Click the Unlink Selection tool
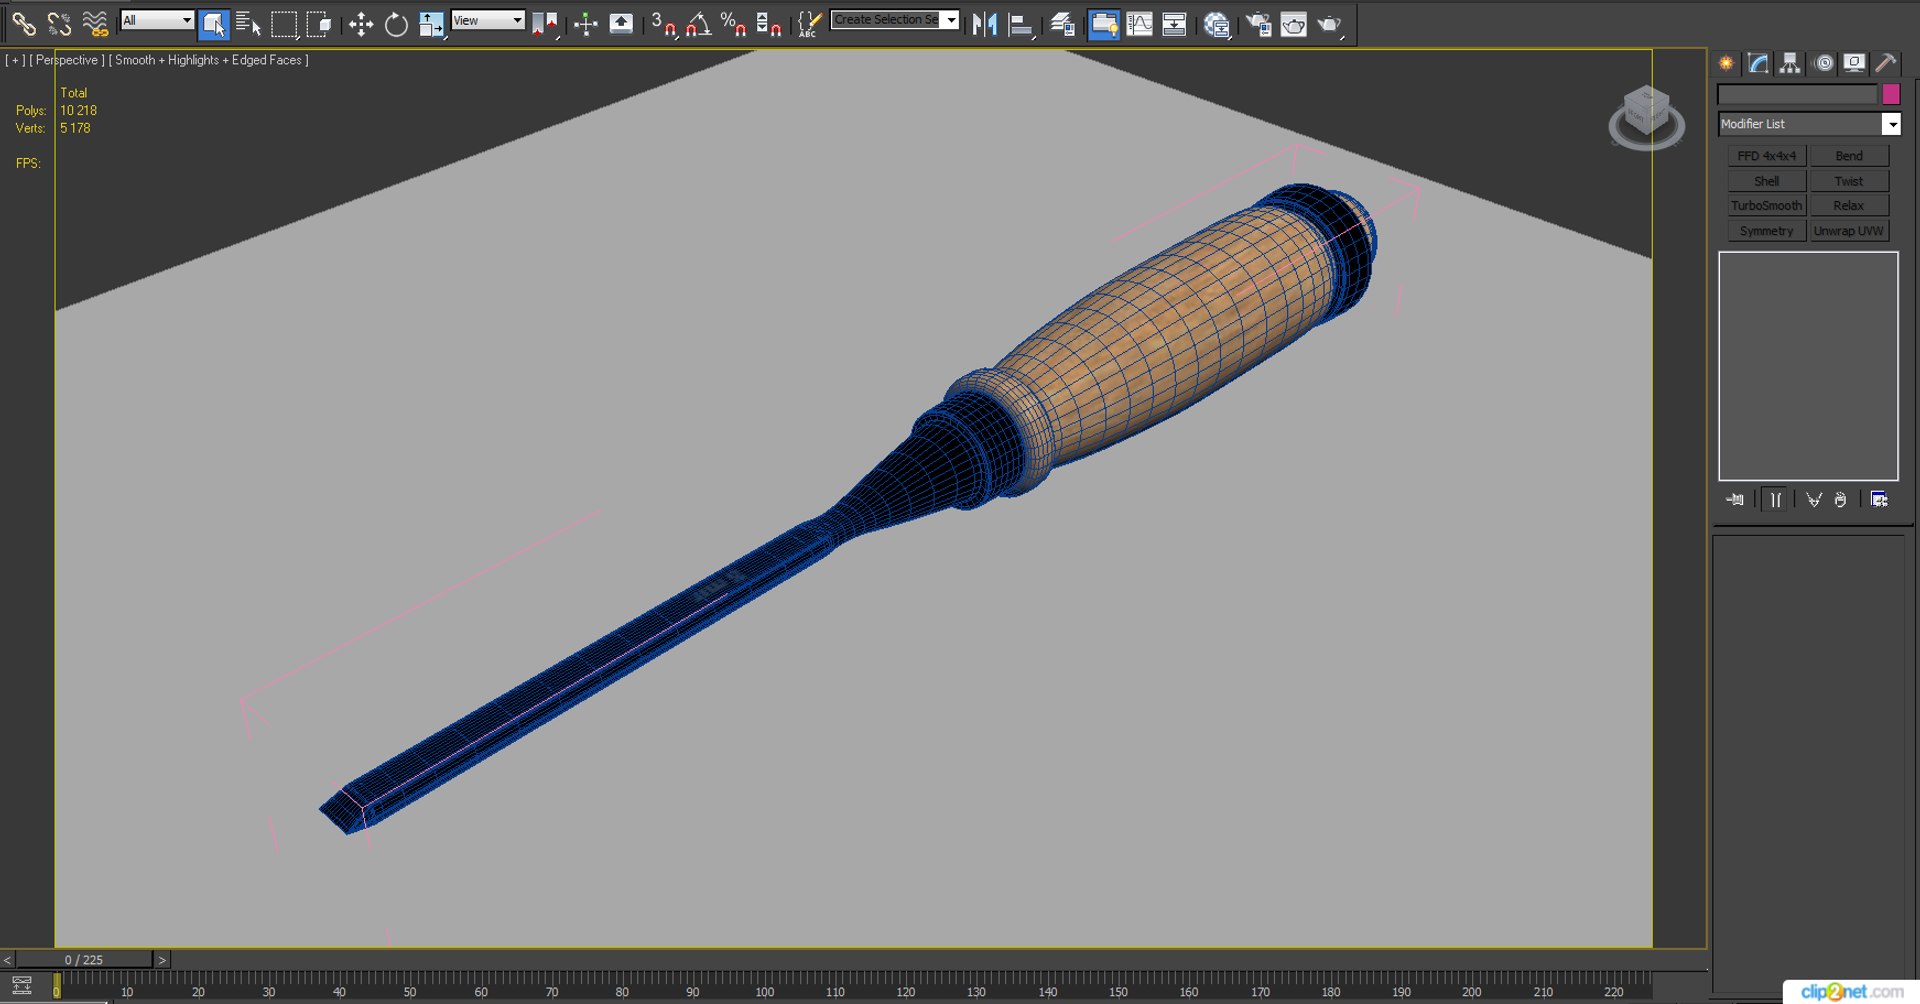This screenshot has width=1920, height=1004. (x=59, y=23)
